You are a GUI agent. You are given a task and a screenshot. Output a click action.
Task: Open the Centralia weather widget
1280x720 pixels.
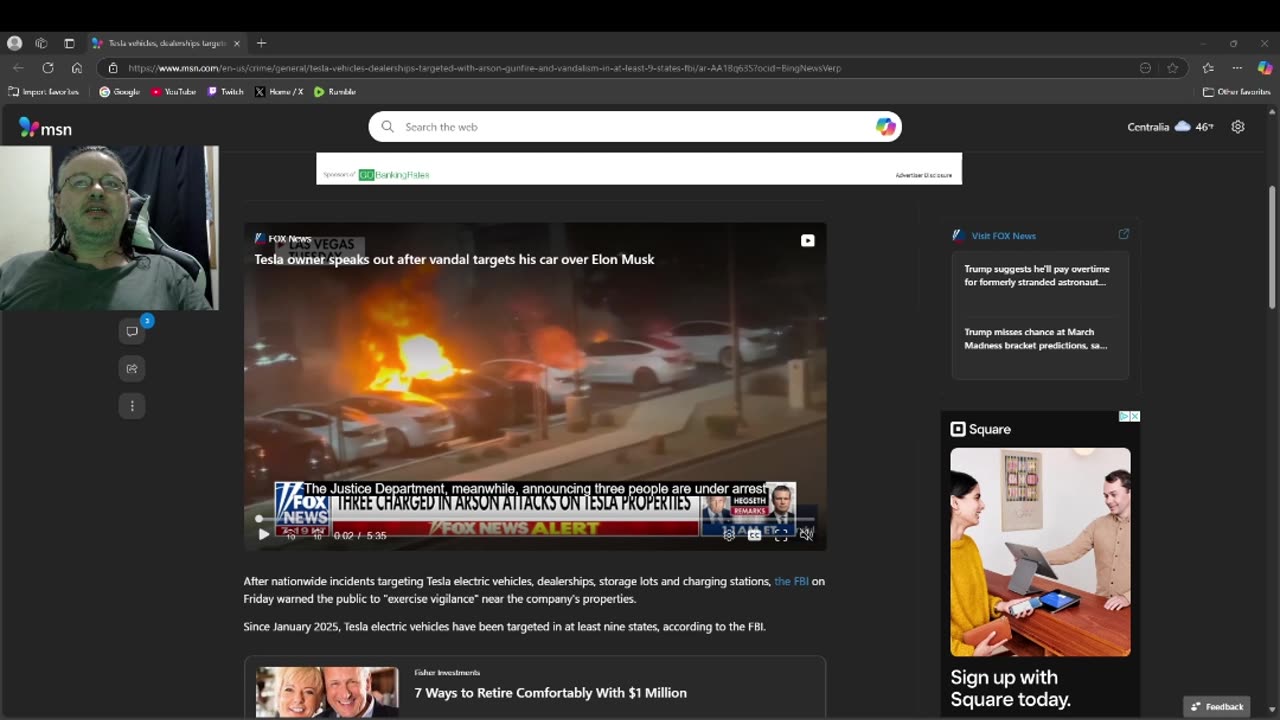(1170, 127)
